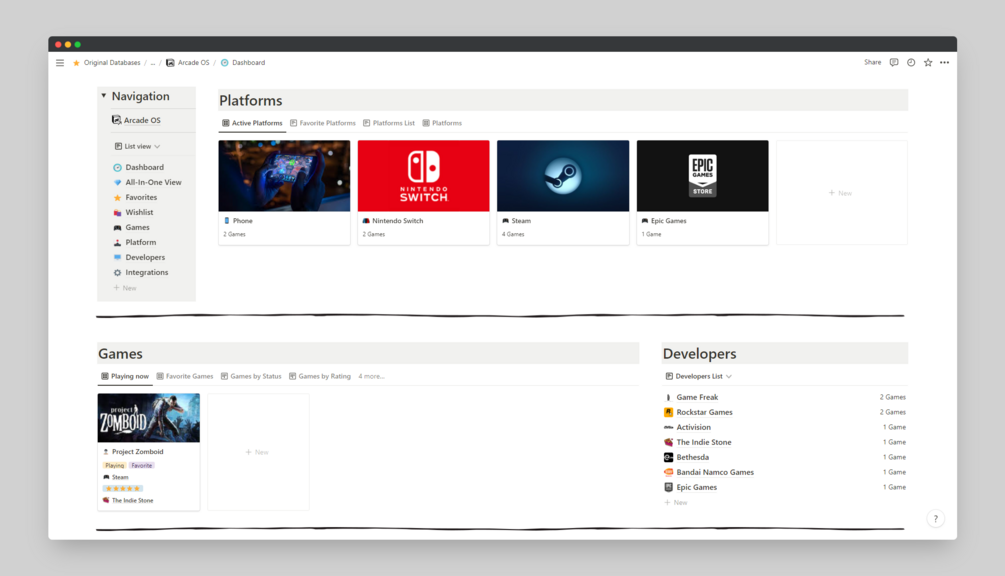
Task: Click the Game Freak developer icon
Action: 669,397
